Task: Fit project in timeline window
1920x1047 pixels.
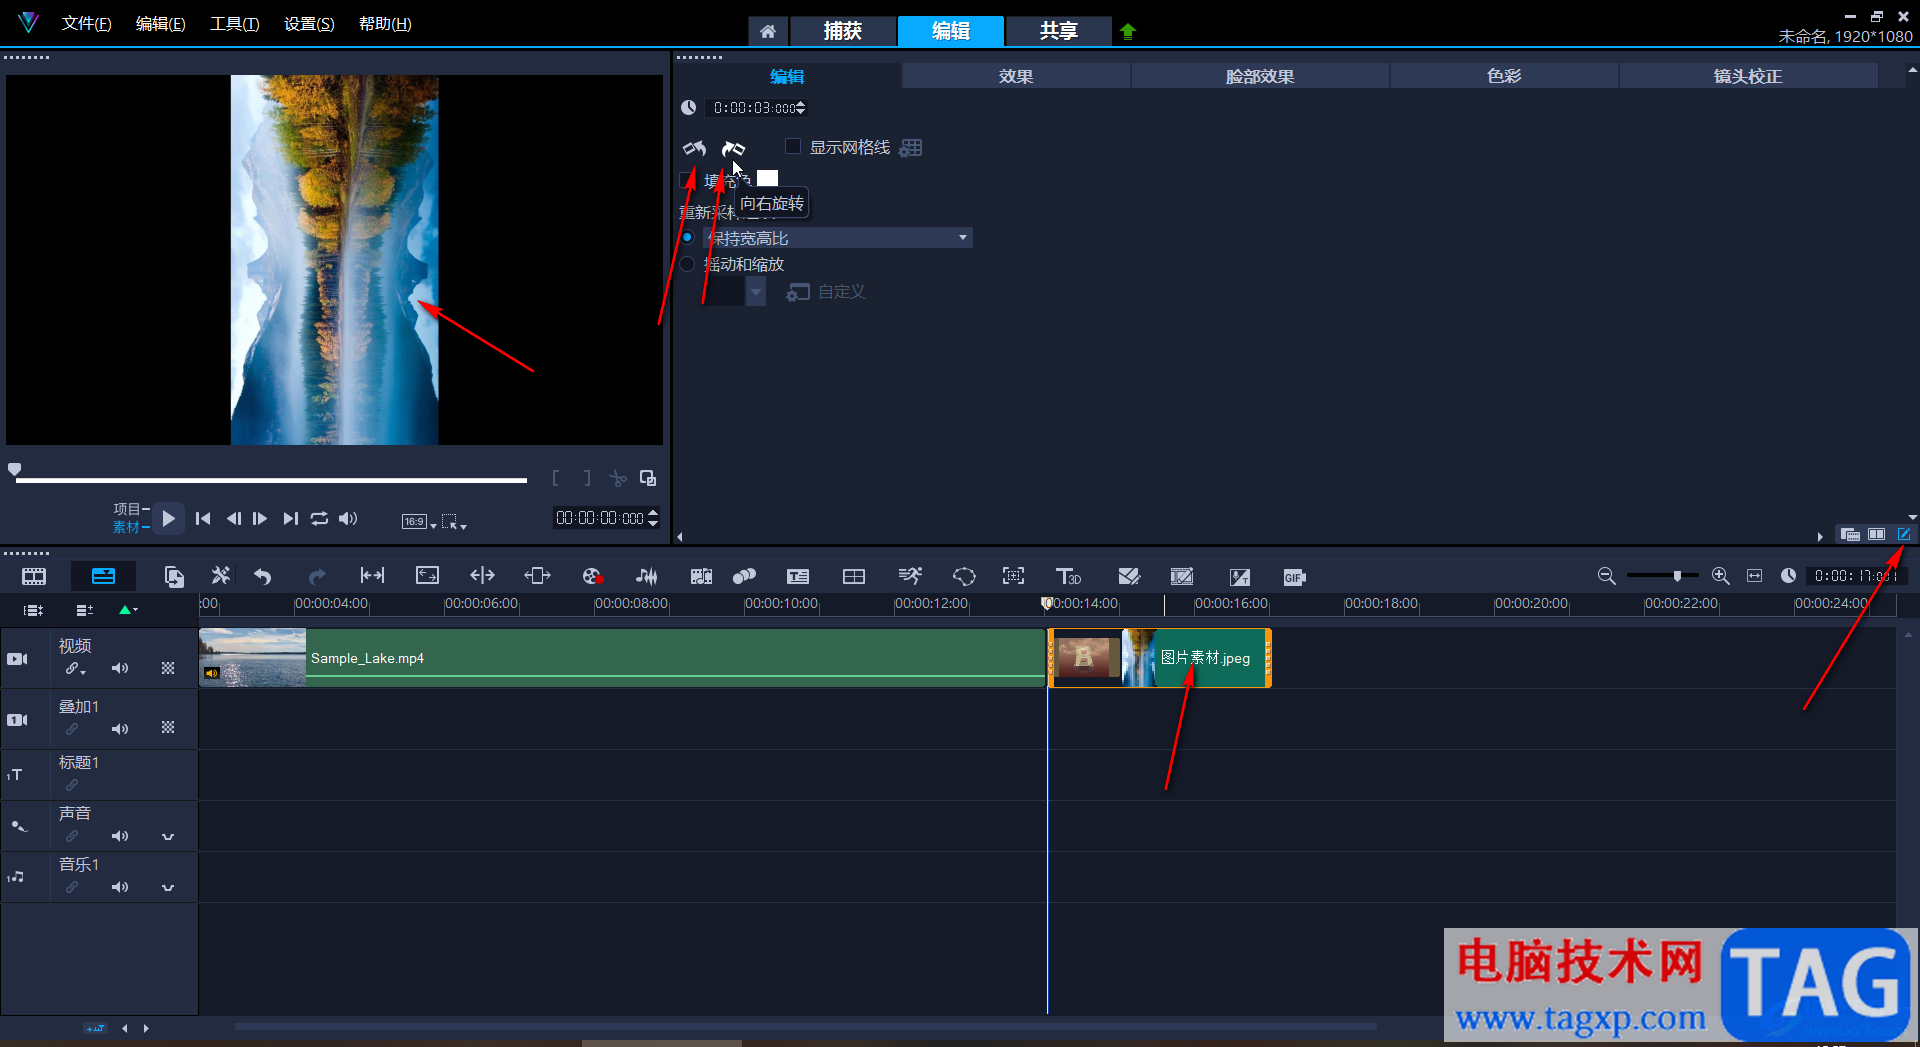Action: click(x=1754, y=576)
